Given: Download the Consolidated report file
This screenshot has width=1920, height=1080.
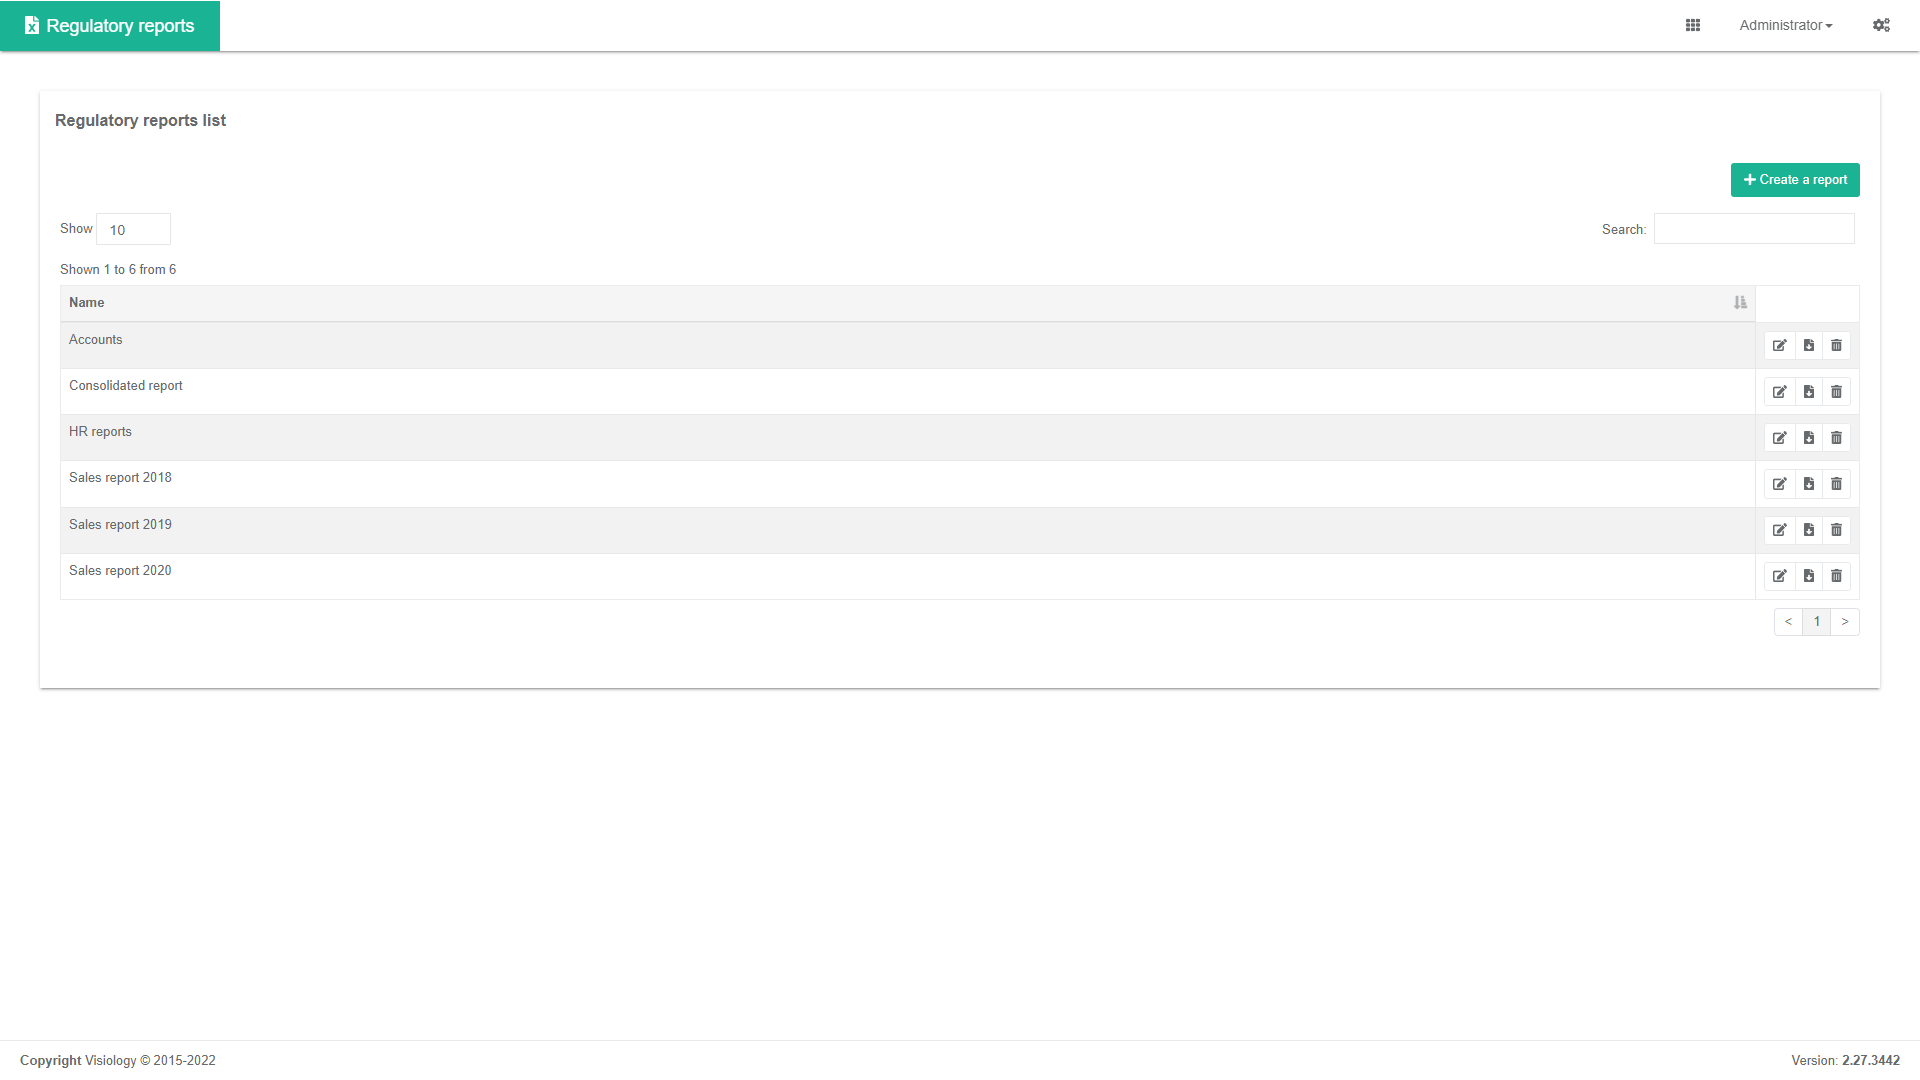Looking at the screenshot, I should click(1809, 392).
